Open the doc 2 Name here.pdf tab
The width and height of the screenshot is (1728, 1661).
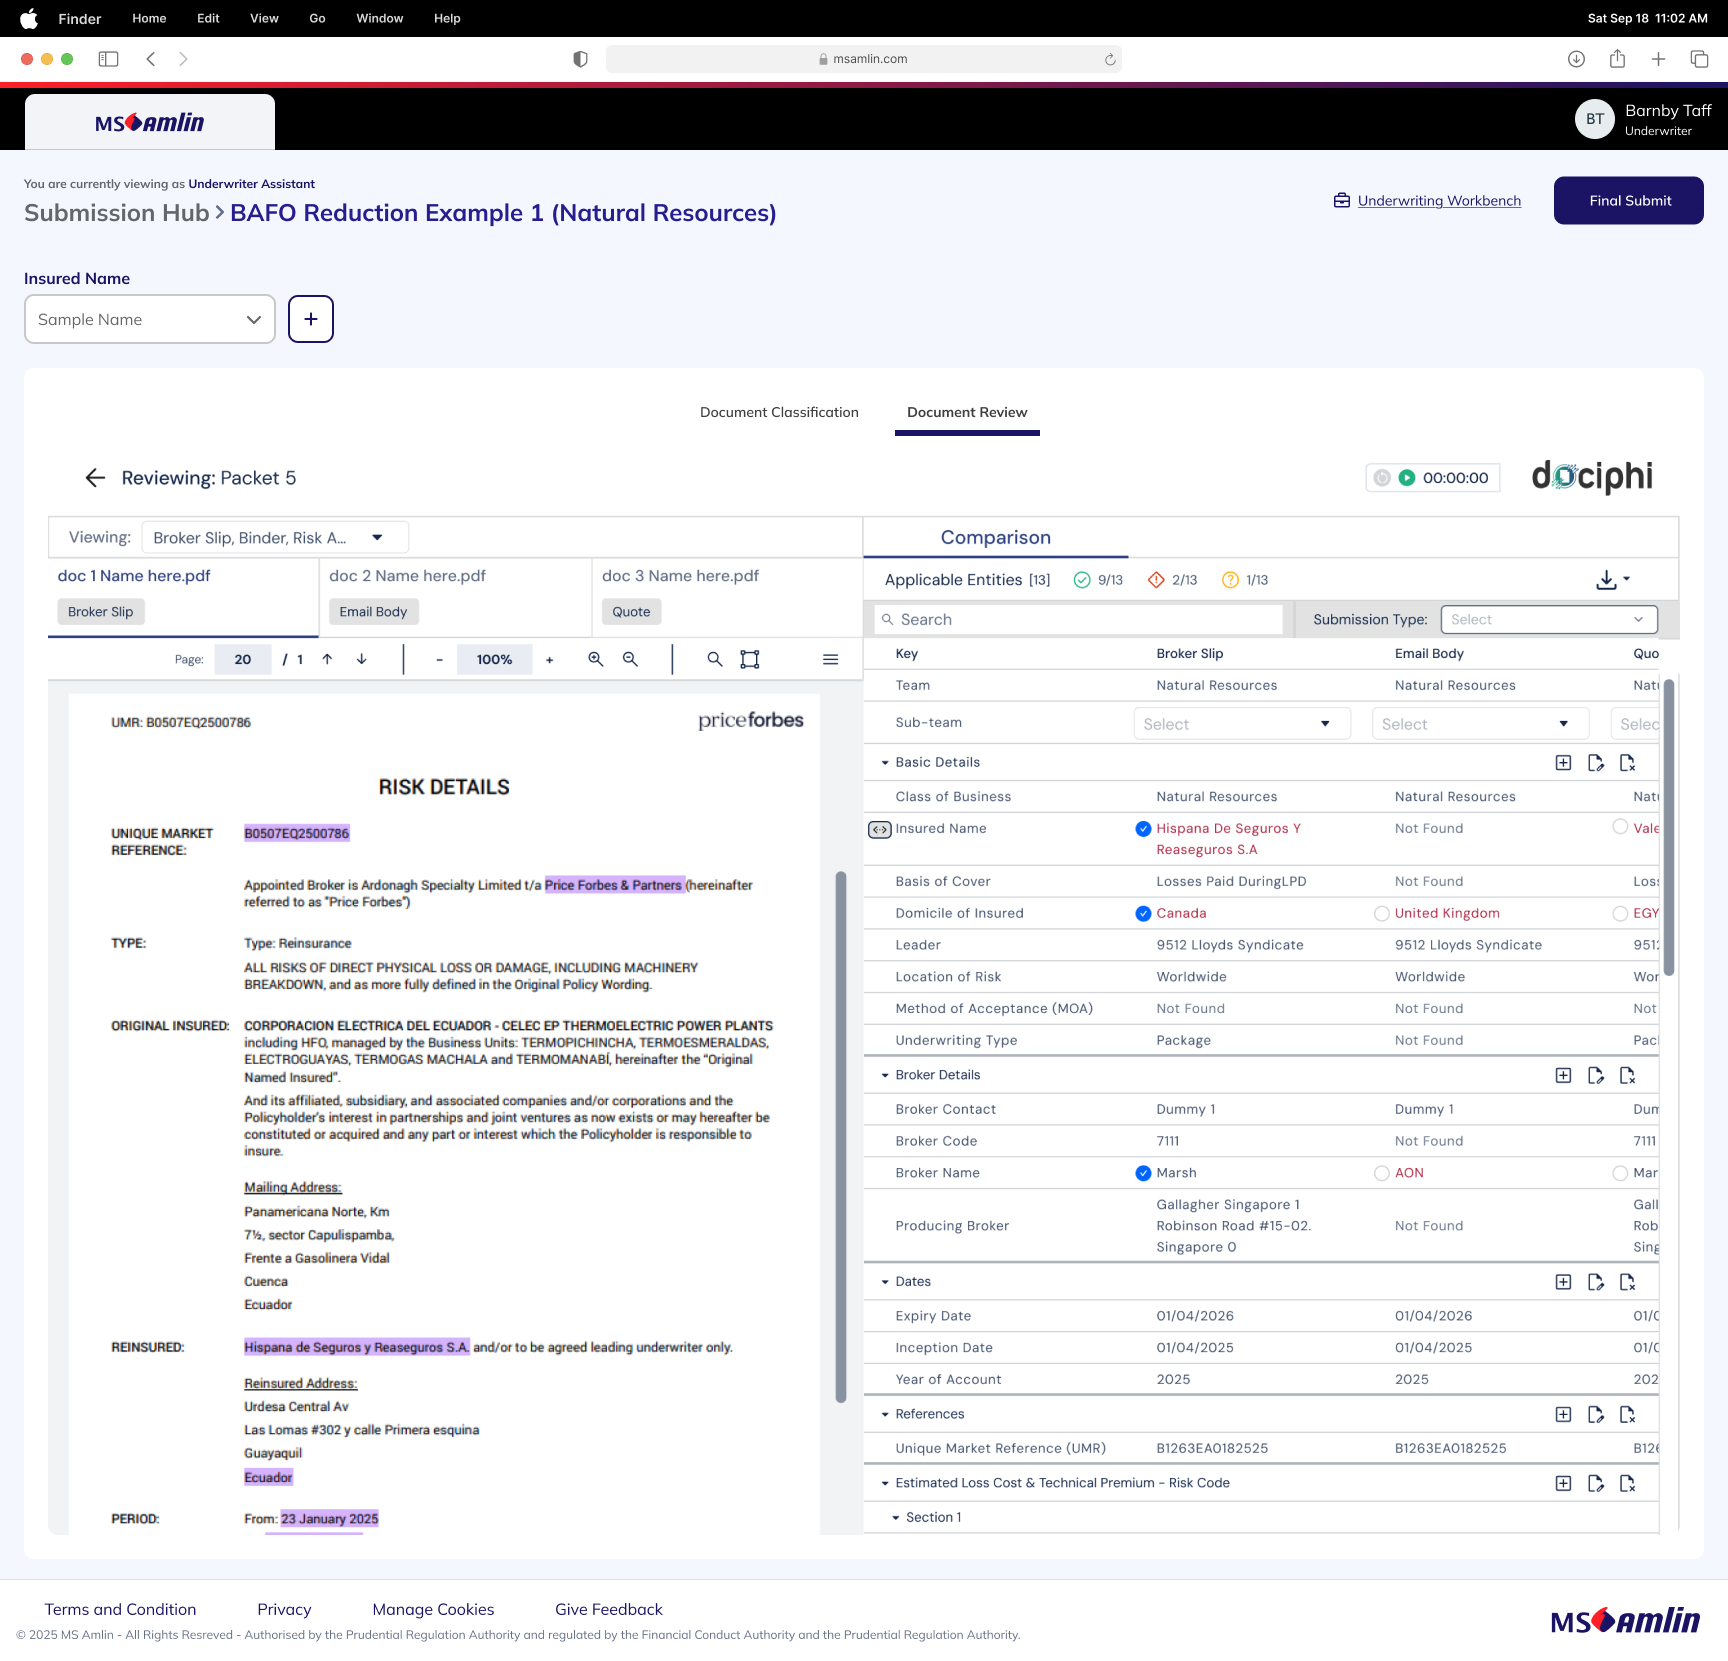(408, 576)
